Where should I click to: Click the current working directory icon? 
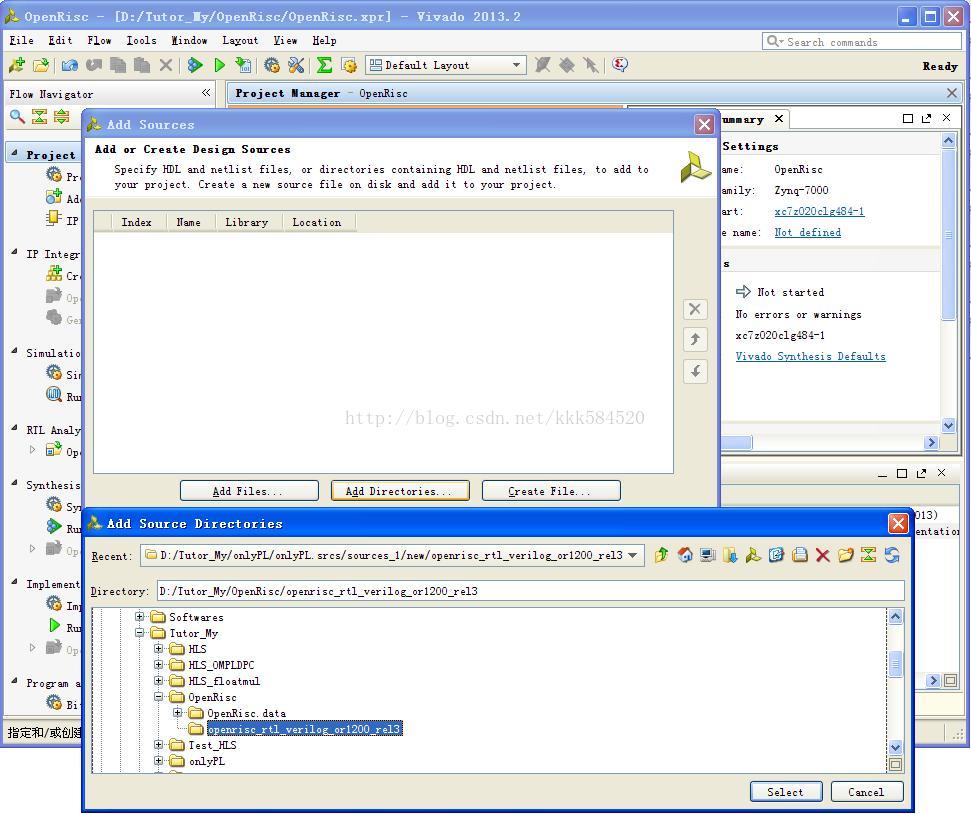click(x=731, y=555)
